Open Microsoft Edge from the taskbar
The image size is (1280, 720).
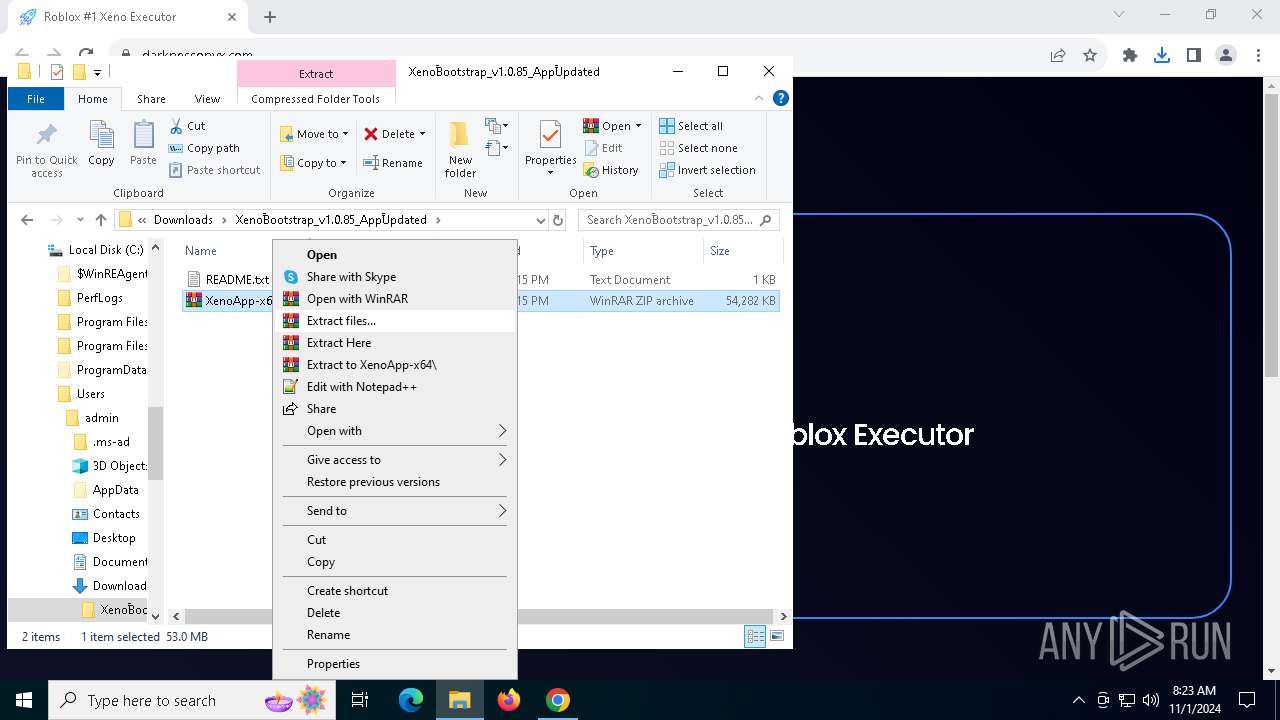pos(411,700)
